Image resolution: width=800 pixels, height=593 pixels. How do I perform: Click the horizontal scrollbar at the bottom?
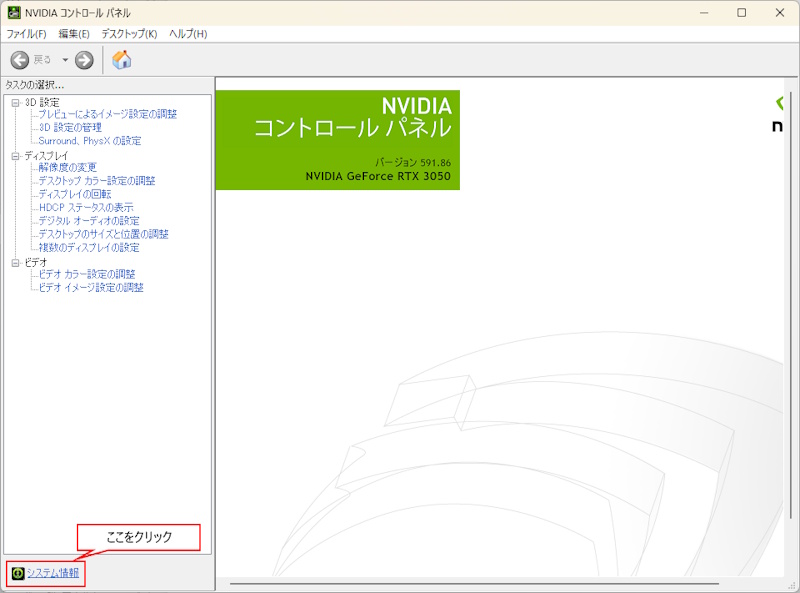[x=500, y=583]
